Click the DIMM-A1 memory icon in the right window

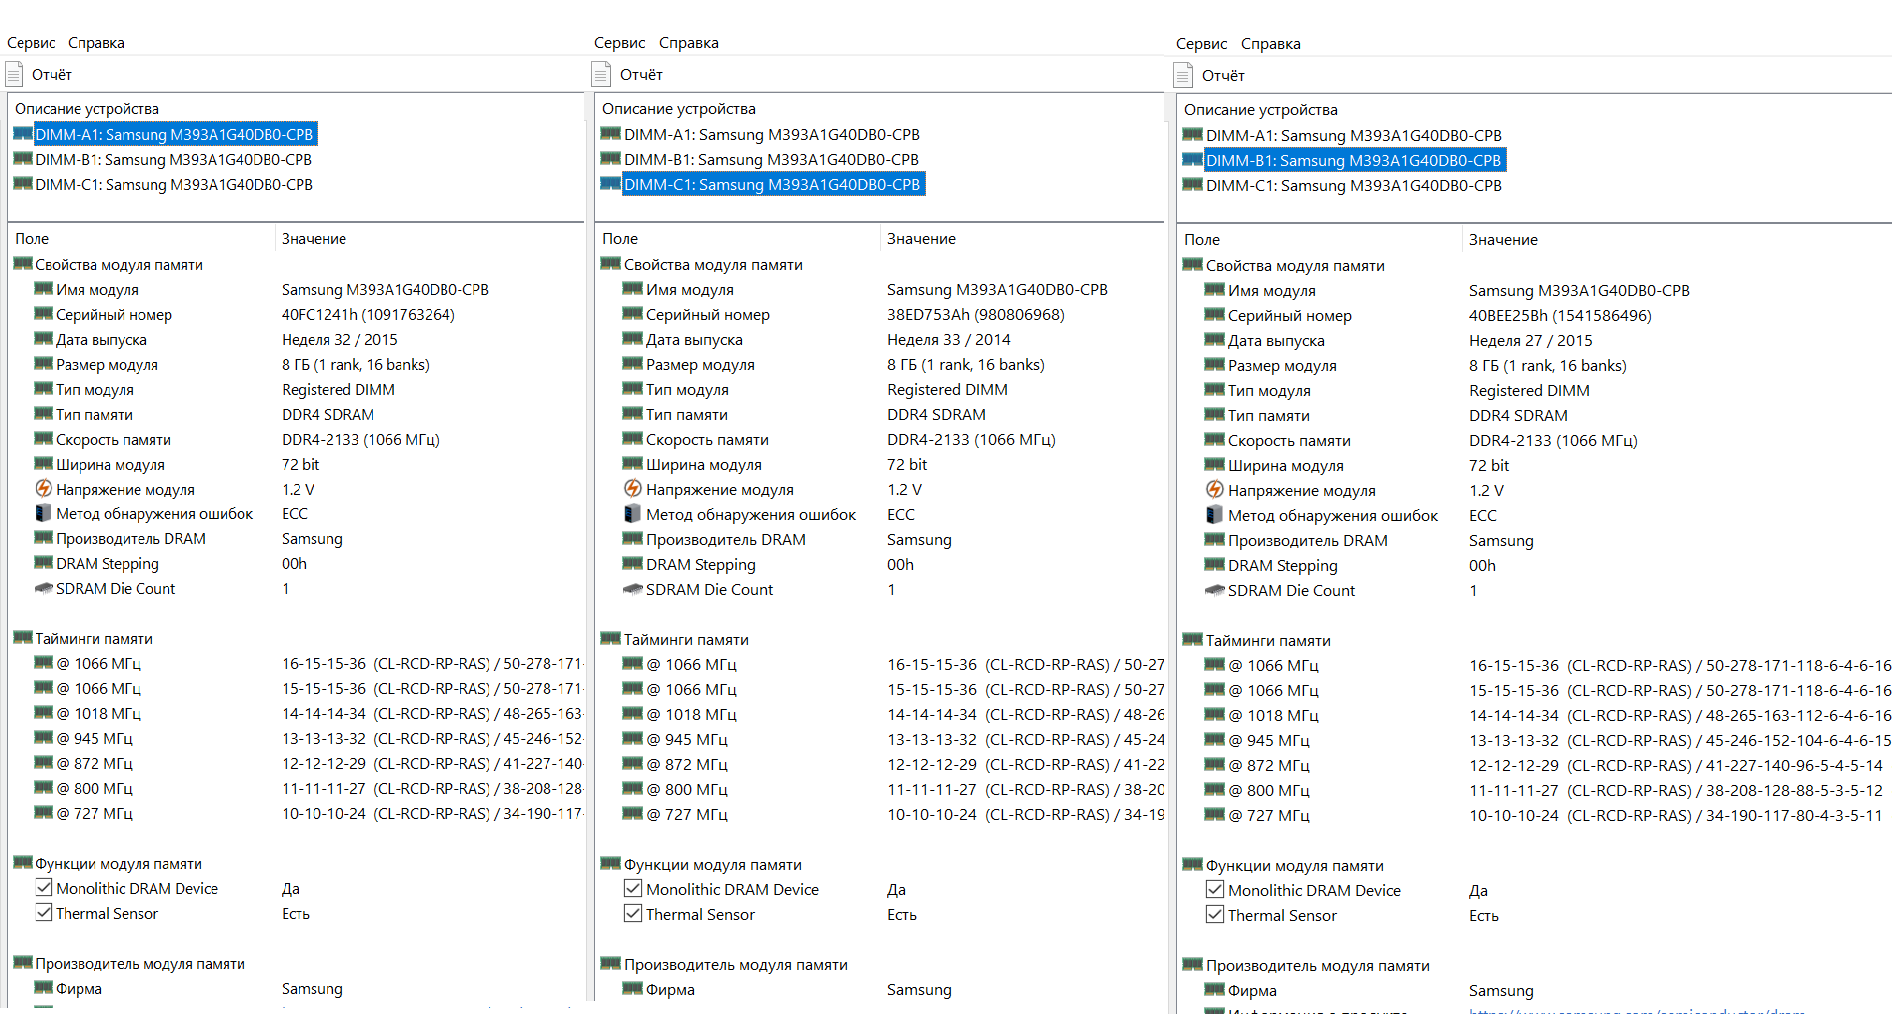tap(1193, 135)
